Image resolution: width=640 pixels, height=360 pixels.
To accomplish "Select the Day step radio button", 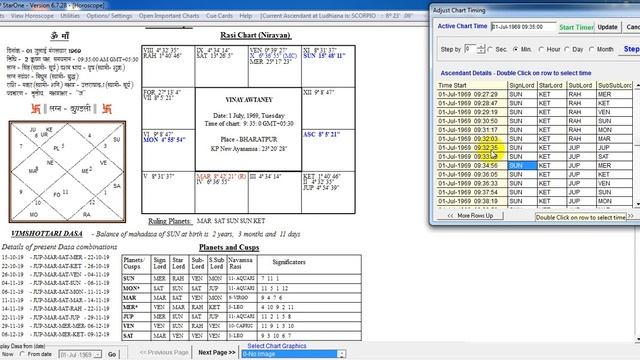I will coord(567,49).
